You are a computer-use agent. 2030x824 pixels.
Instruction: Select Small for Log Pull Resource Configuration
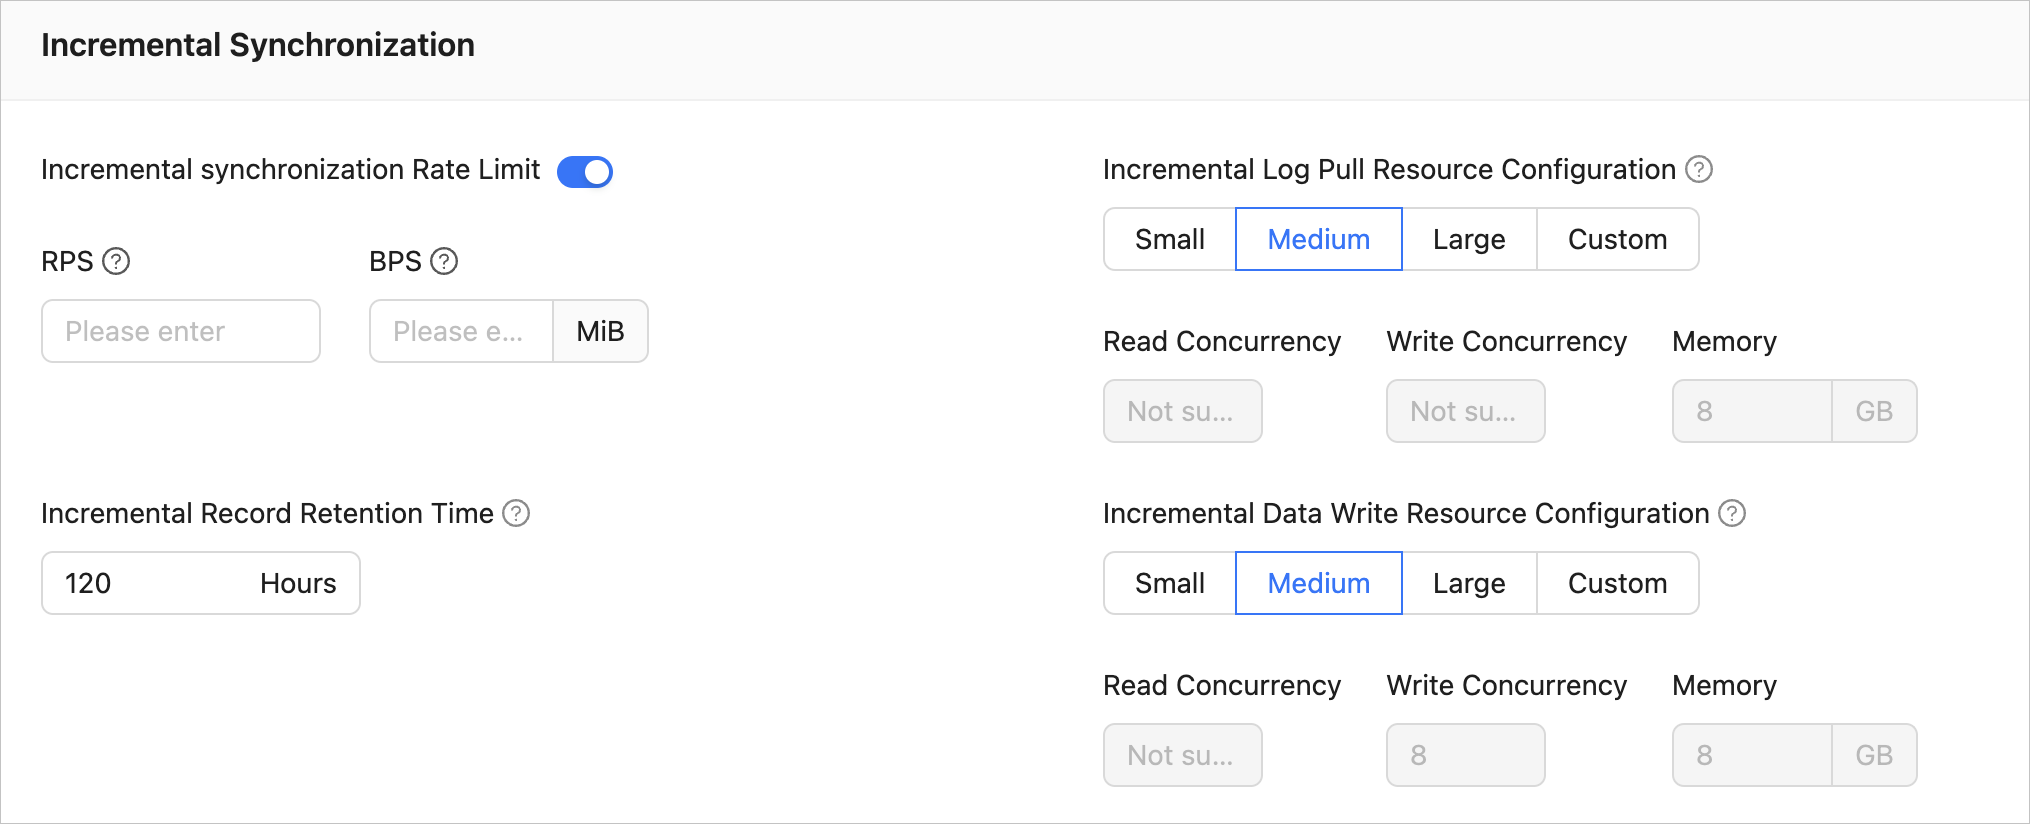tap(1170, 239)
